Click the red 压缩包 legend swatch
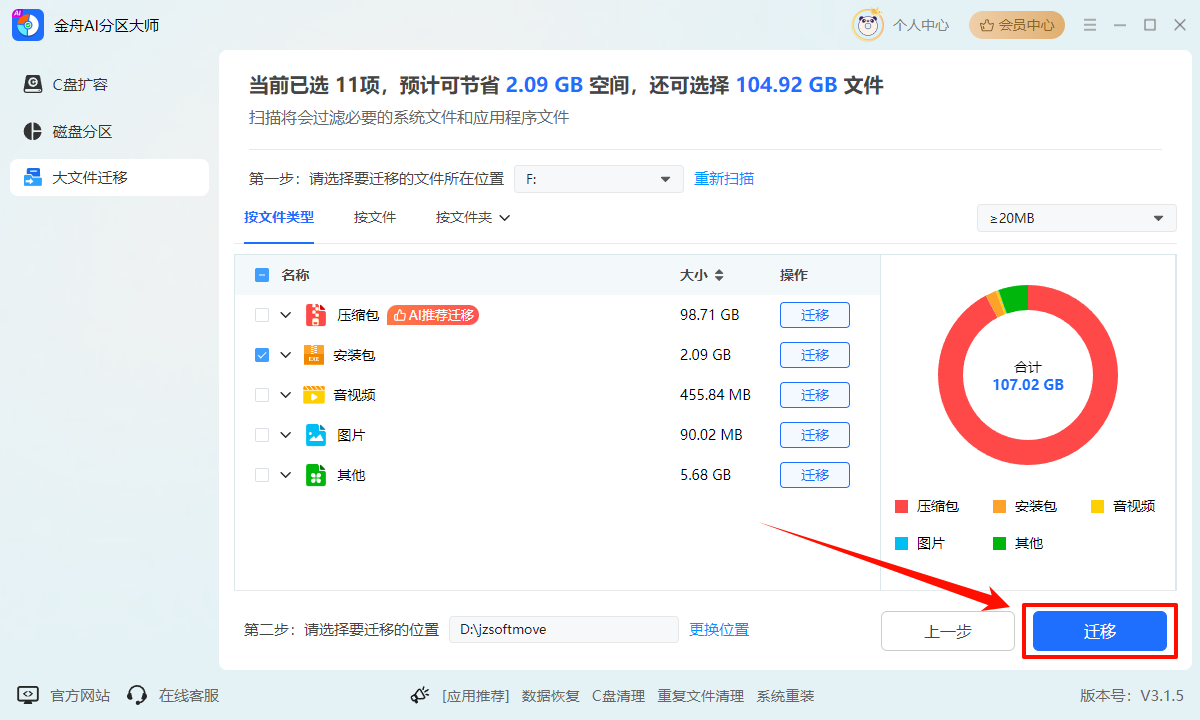 pyautogui.click(x=901, y=506)
